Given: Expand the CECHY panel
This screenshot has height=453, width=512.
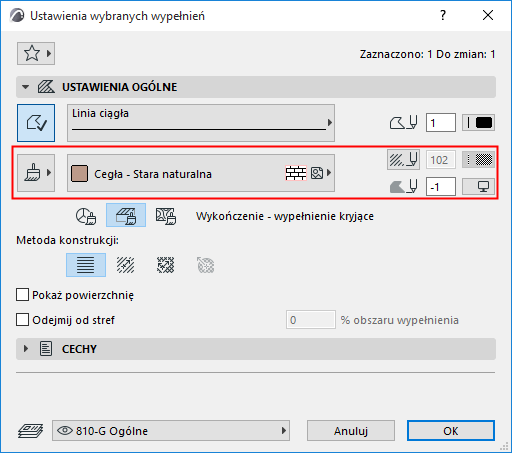Looking at the screenshot, I should pyautogui.click(x=25, y=349).
